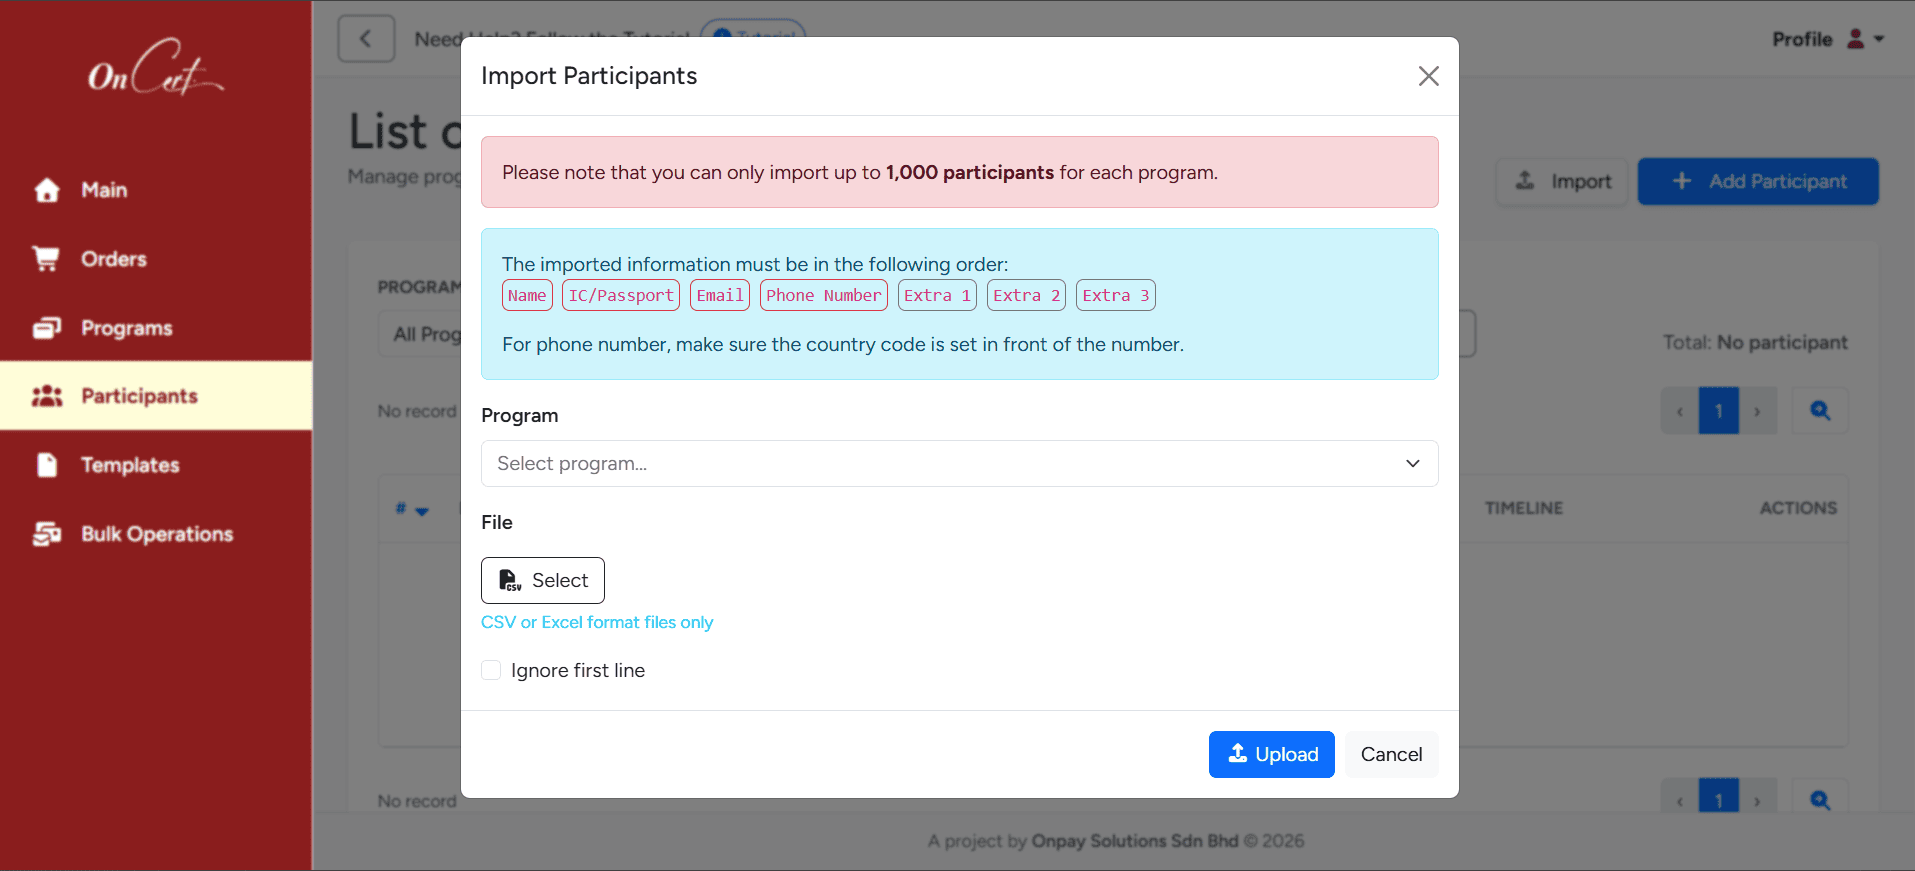Click the Import Participants dialog title
This screenshot has height=871, width=1915.
click(589, 76)
